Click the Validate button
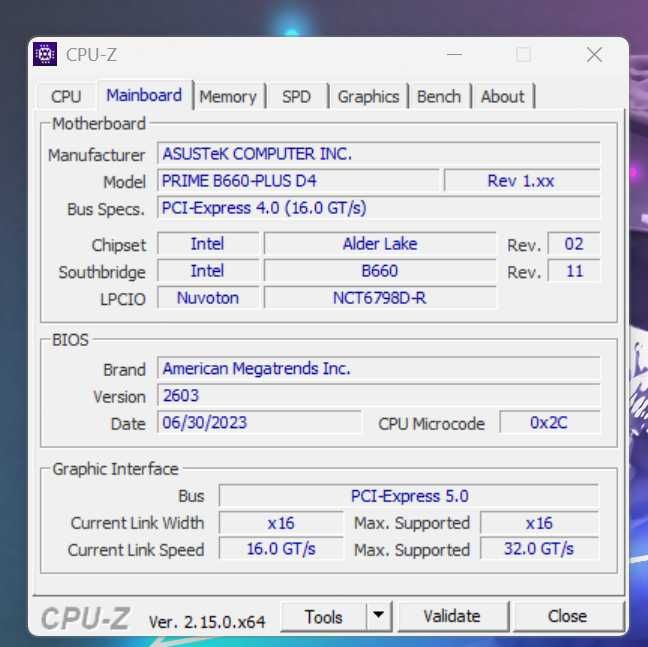This screenshot has height=647, width=648. point(452,617)
